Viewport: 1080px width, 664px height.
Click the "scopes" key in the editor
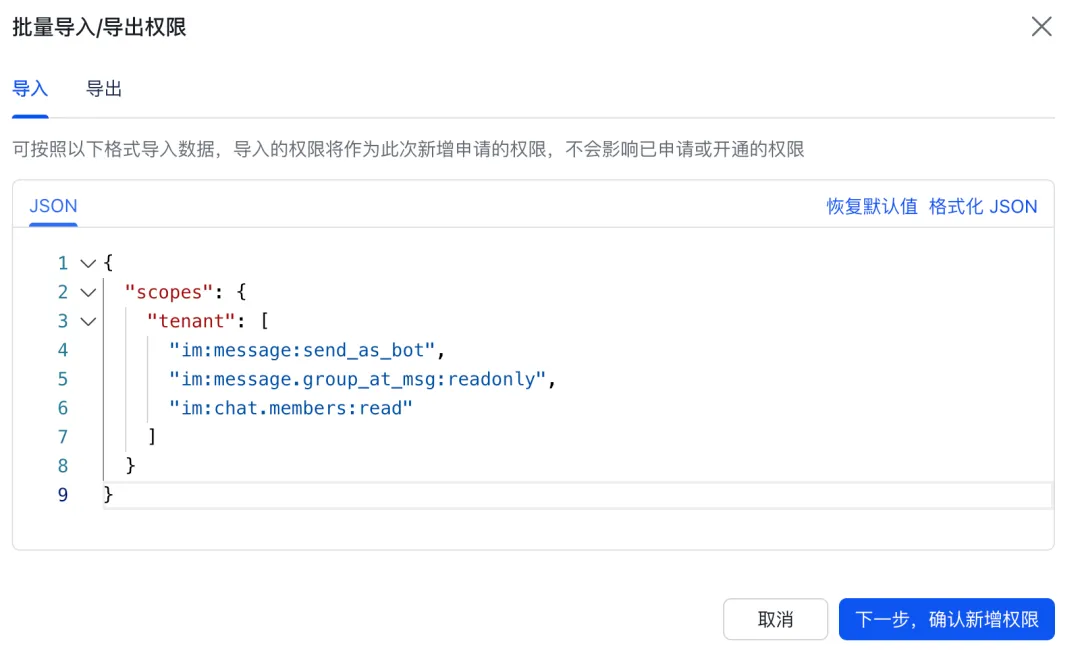click(166, 292)
